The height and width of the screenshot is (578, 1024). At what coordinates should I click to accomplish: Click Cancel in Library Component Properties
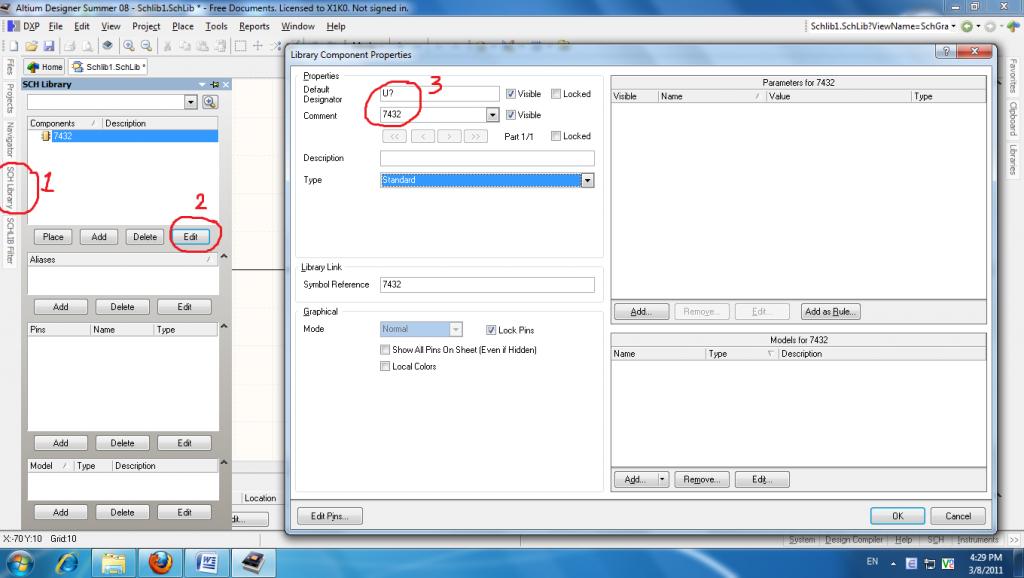pos(958,516)
